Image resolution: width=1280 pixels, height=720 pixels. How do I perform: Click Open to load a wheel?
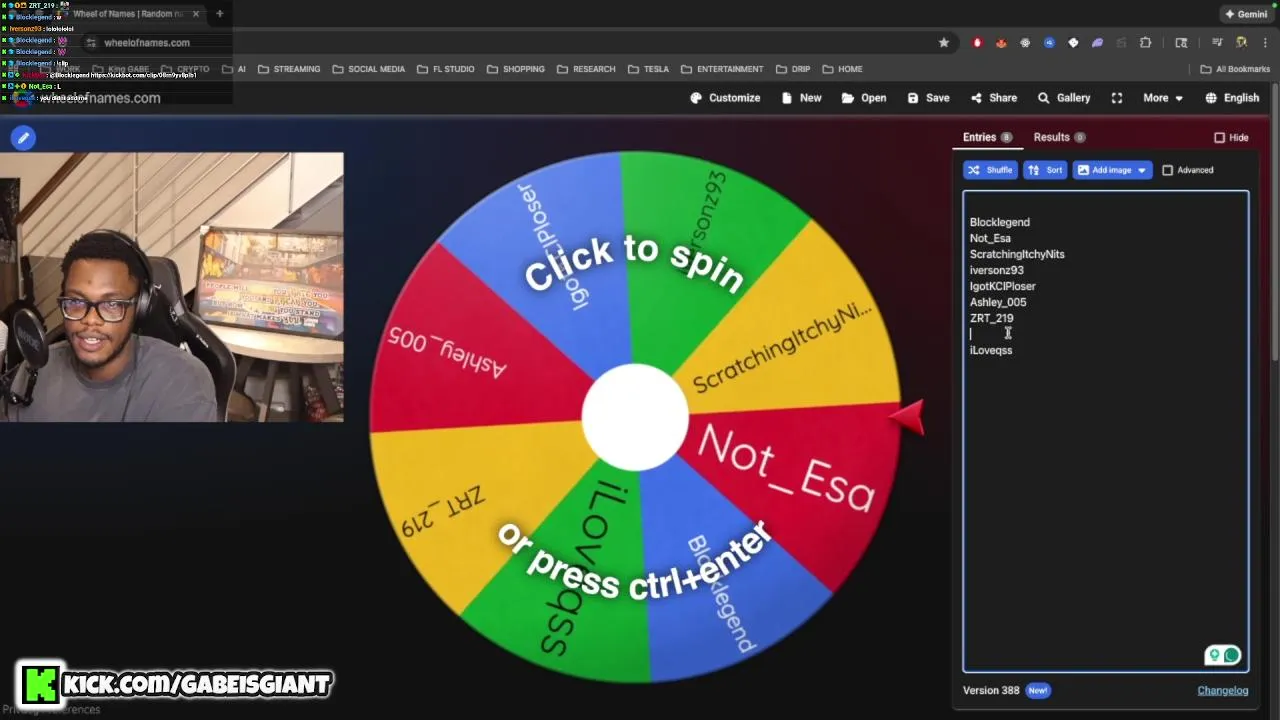864,98
